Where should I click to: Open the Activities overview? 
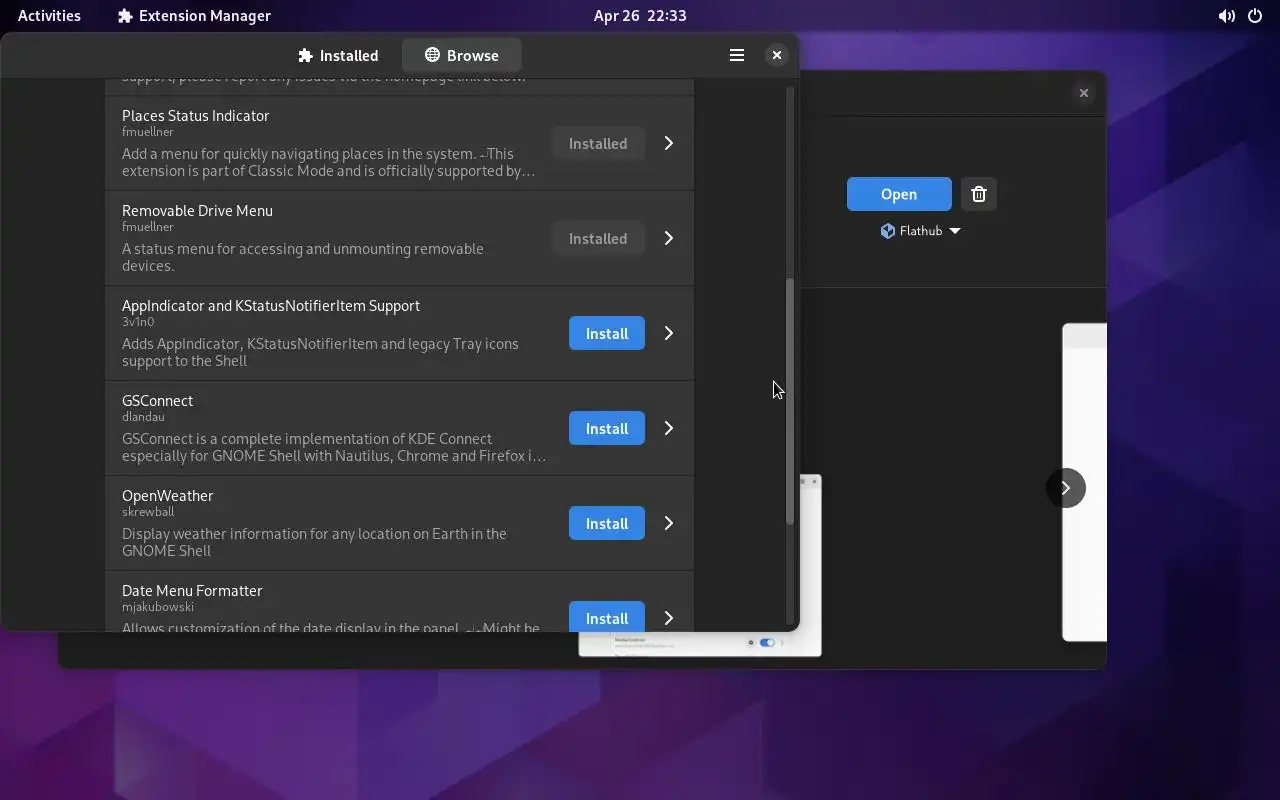49,16
